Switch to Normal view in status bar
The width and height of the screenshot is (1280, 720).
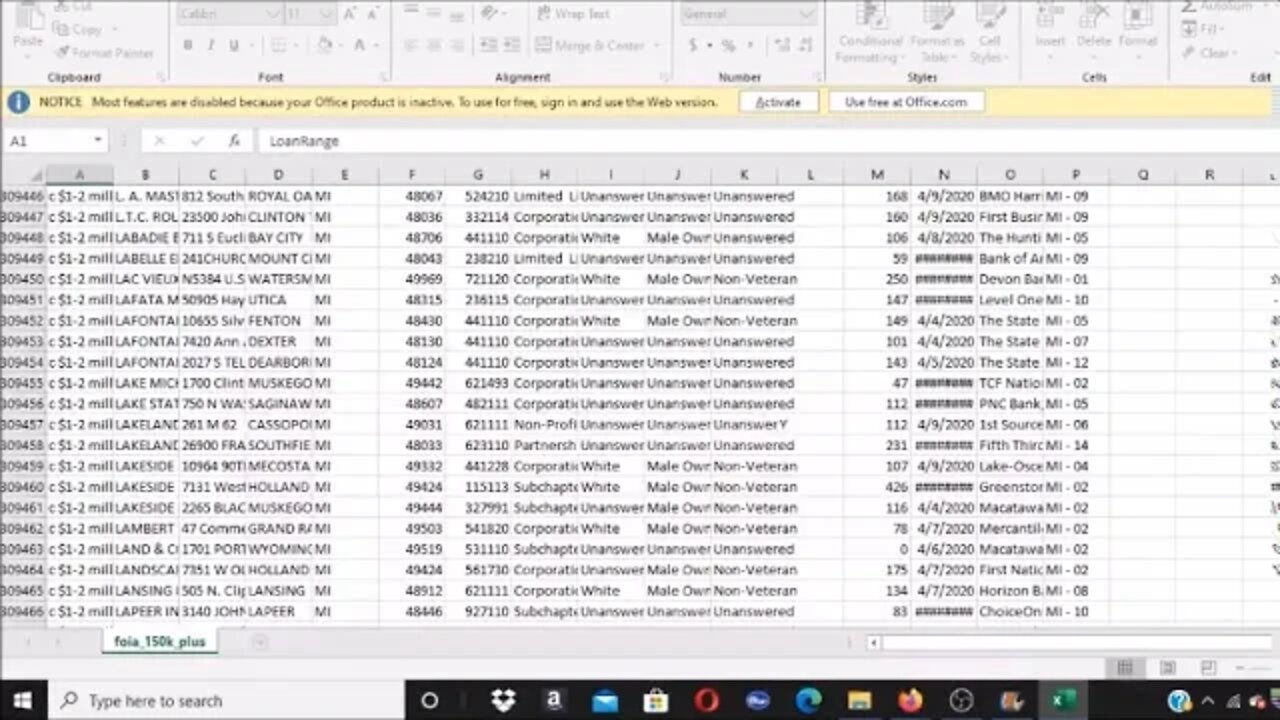pos(1125,667)
